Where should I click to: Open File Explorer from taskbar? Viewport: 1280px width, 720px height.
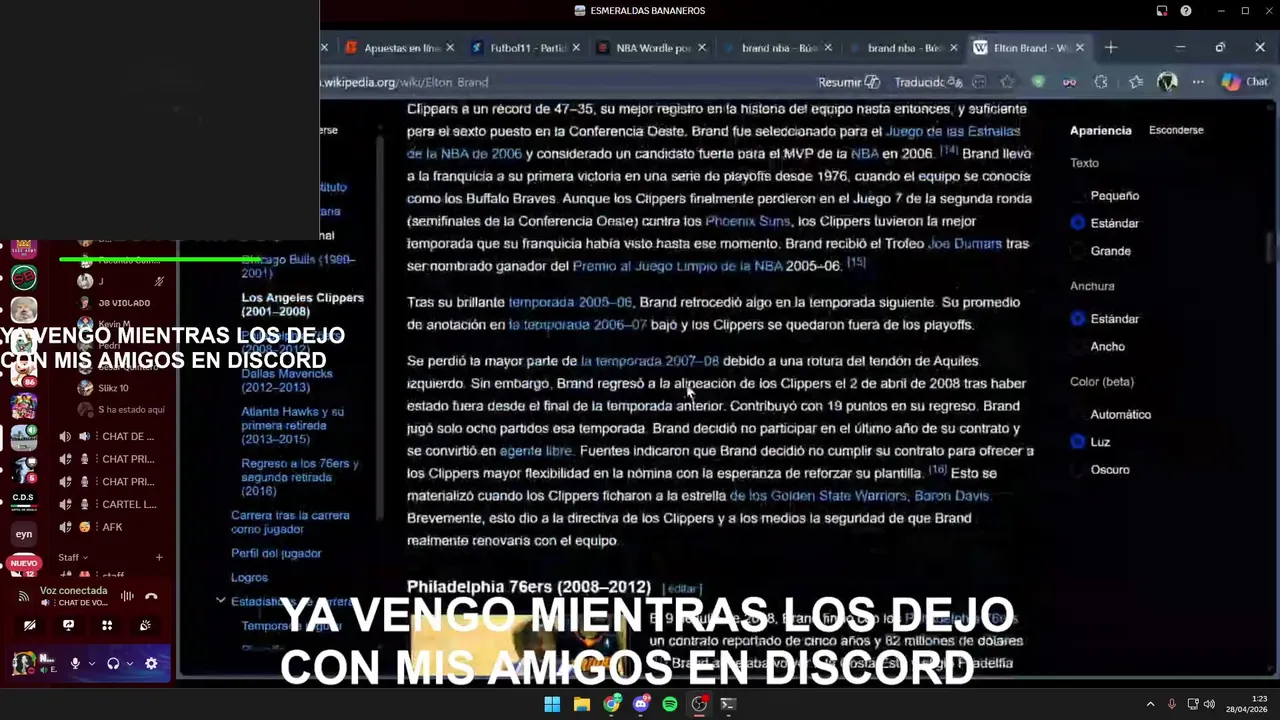click(581, 704)
